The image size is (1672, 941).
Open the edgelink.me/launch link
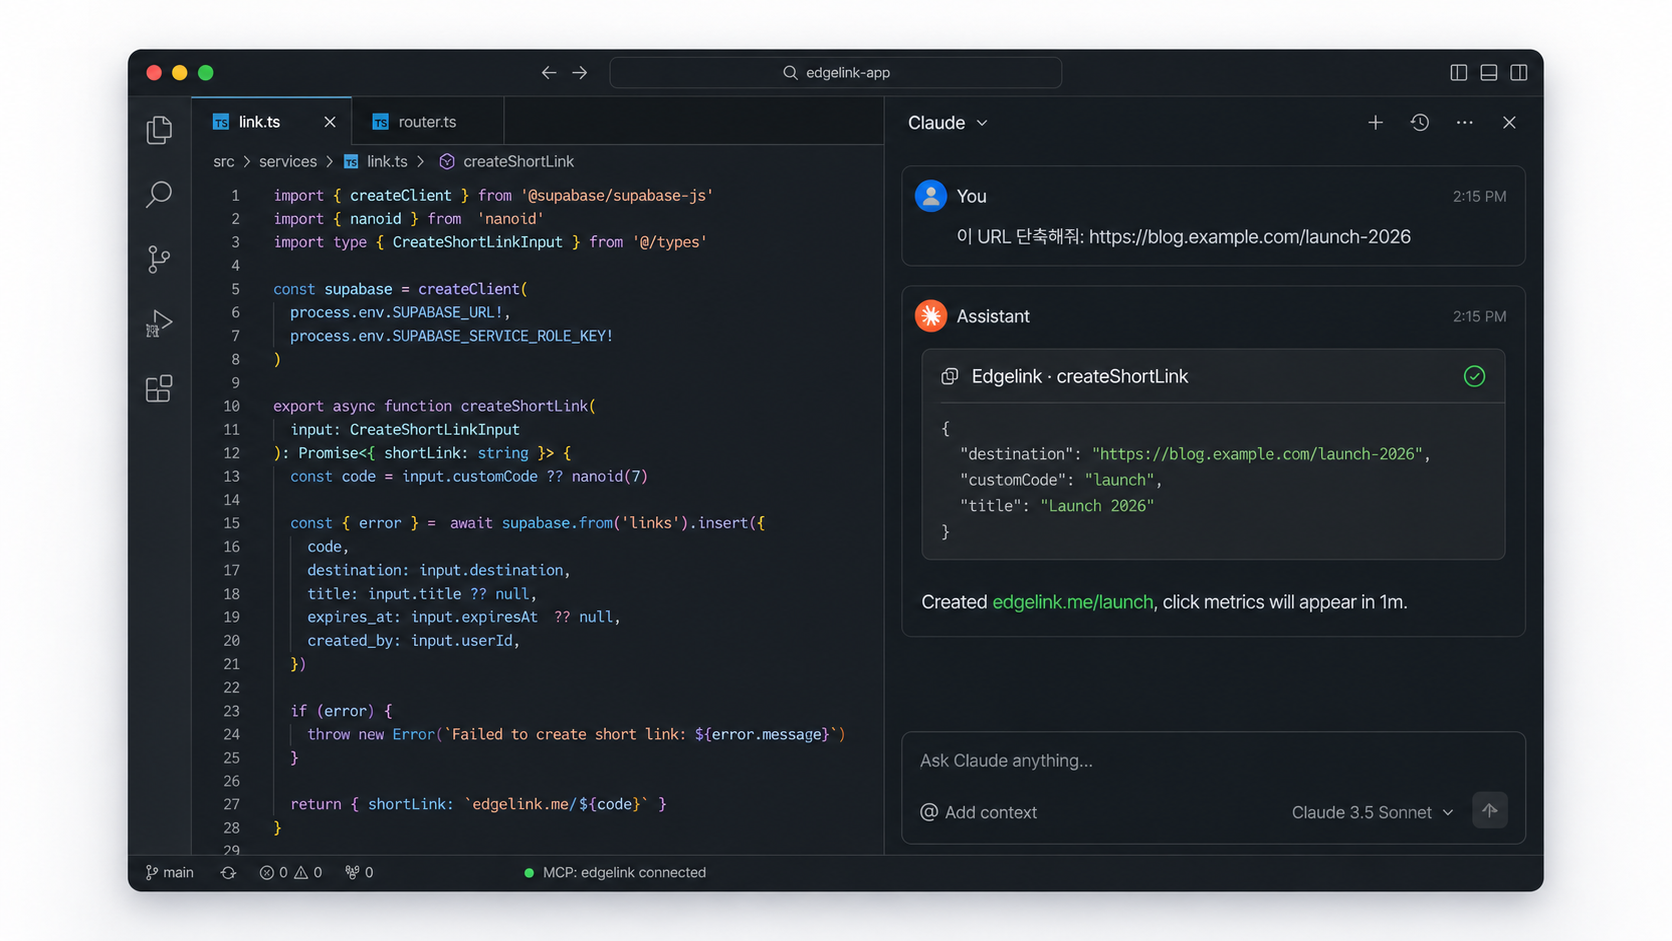pyautogui.click(x=1073, y=602)
